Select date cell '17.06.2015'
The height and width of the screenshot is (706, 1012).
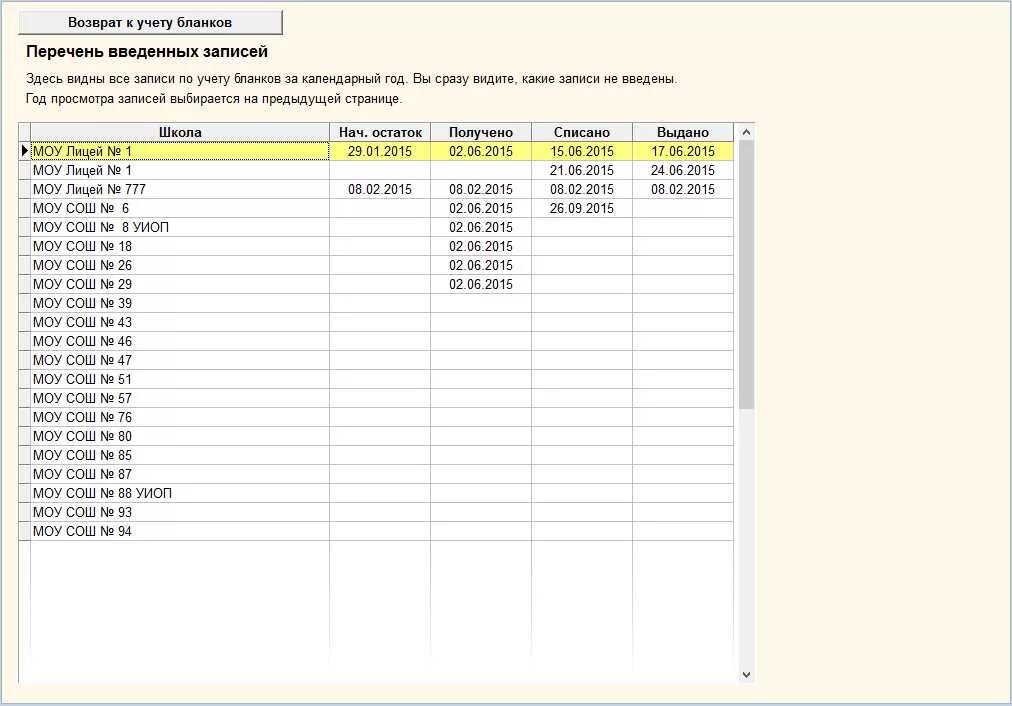[683, 152]
